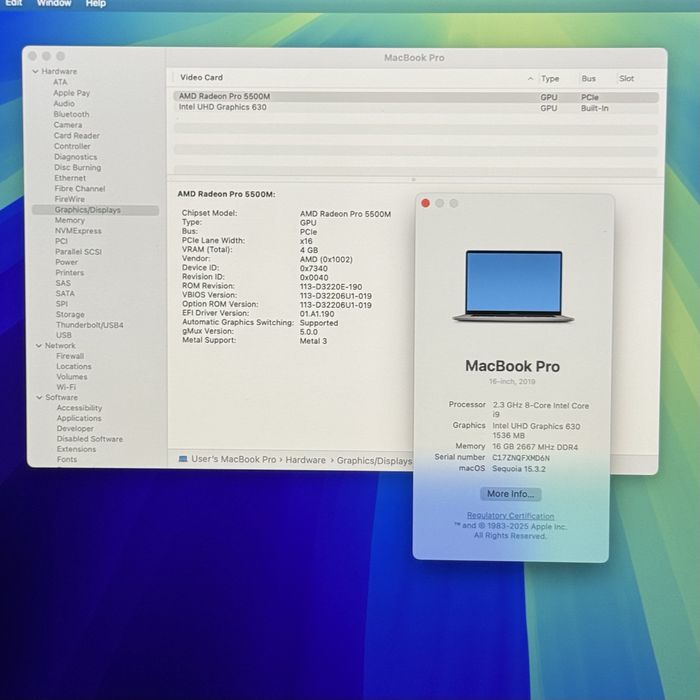
Task: Select Wi-Fi under Network
Action: (x=66, y=387)
